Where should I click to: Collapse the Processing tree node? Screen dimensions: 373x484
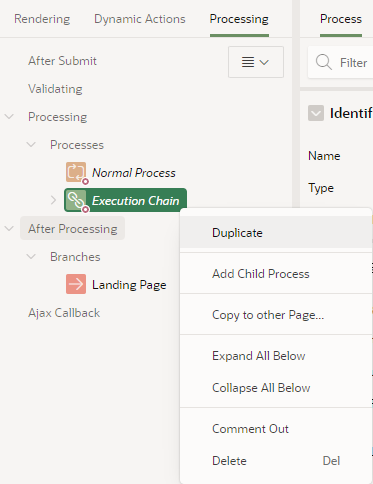(x=9, y=117)
